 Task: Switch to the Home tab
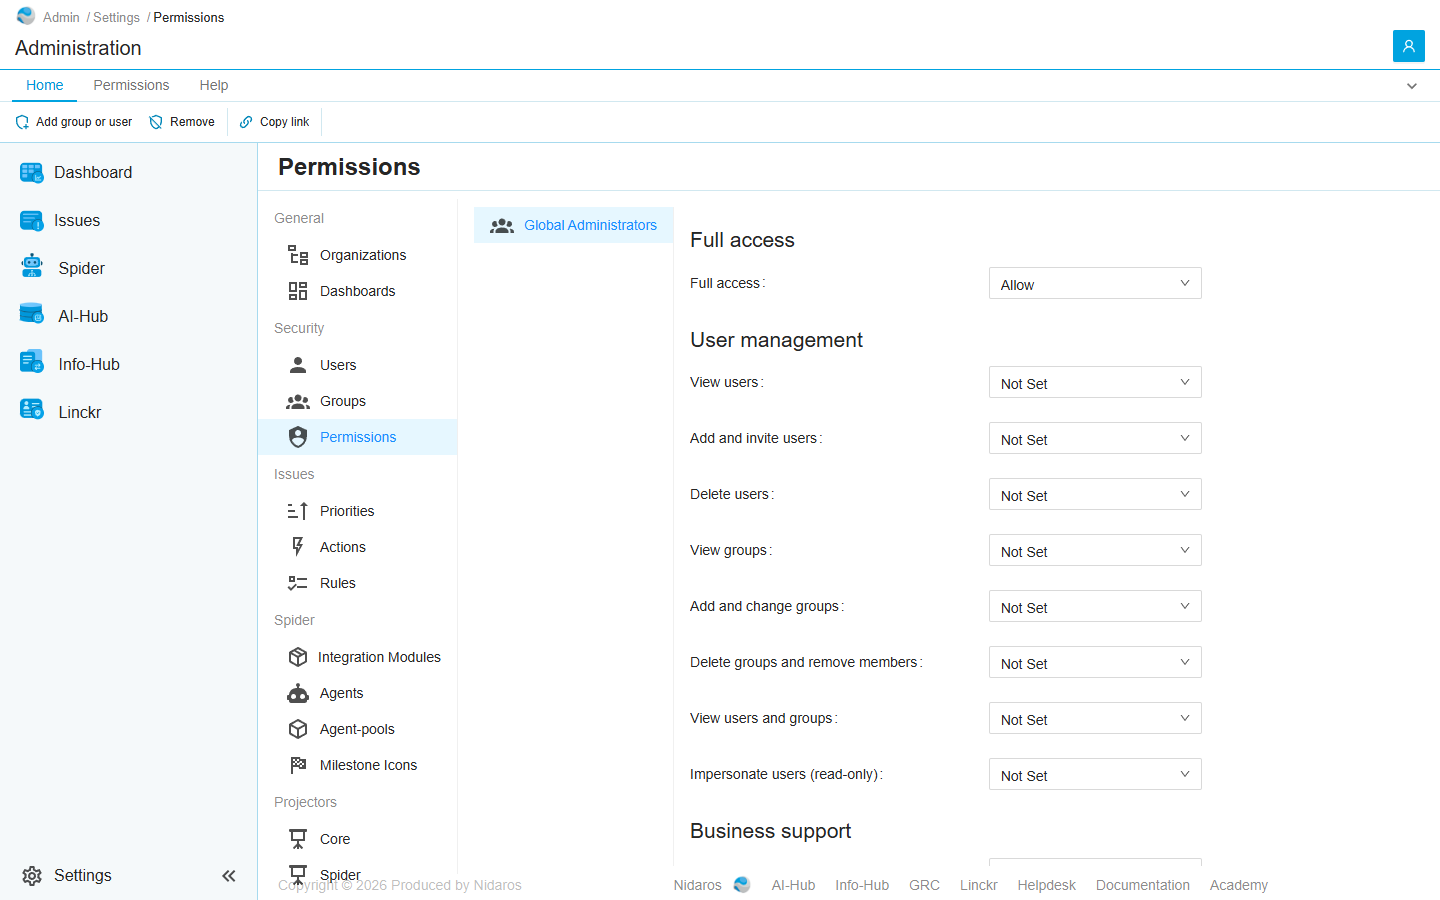tap(45, 85)
